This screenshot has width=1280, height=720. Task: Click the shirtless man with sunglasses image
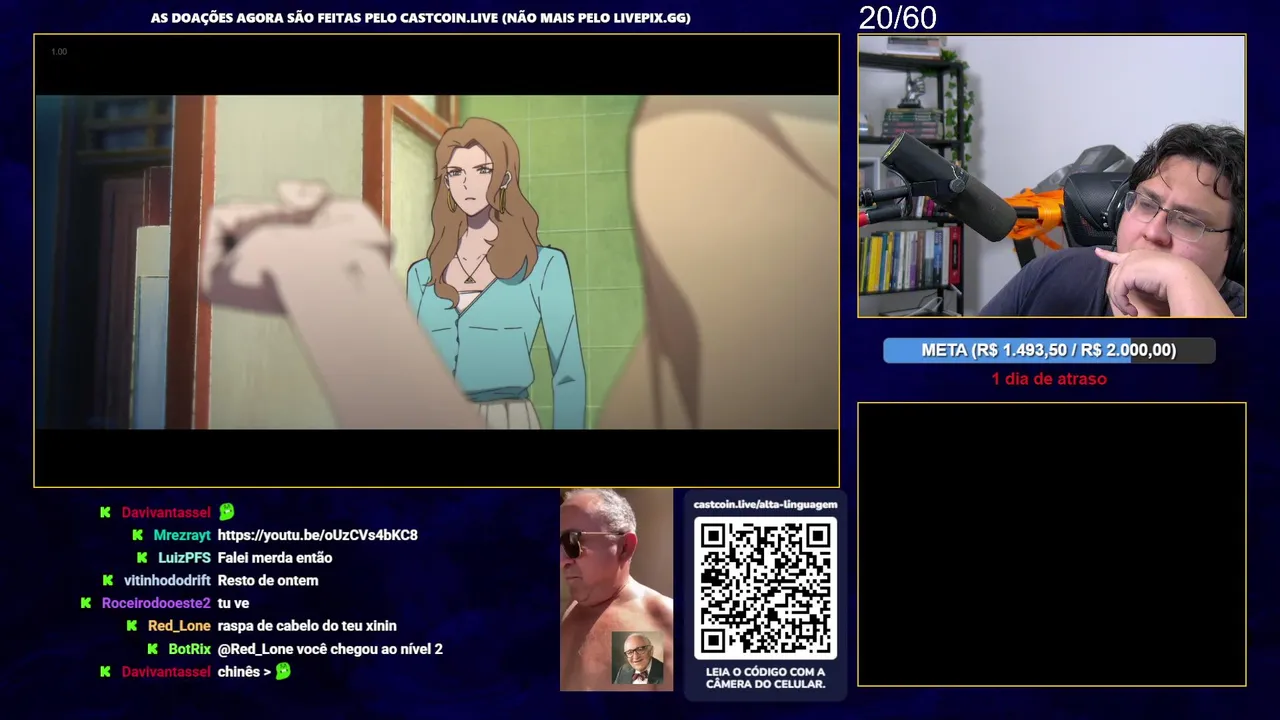pos(616,589)
